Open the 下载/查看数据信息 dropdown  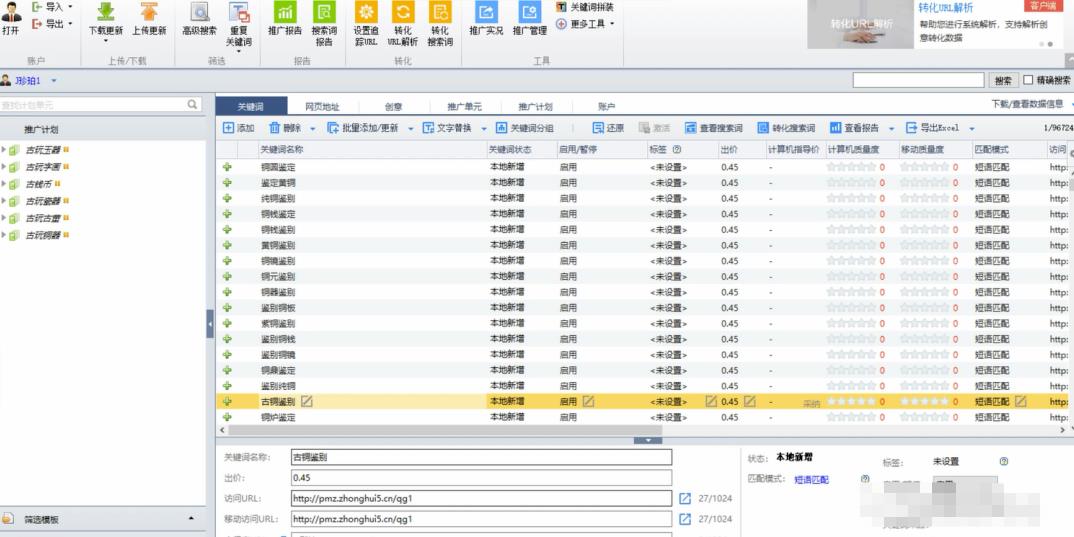1031,104
